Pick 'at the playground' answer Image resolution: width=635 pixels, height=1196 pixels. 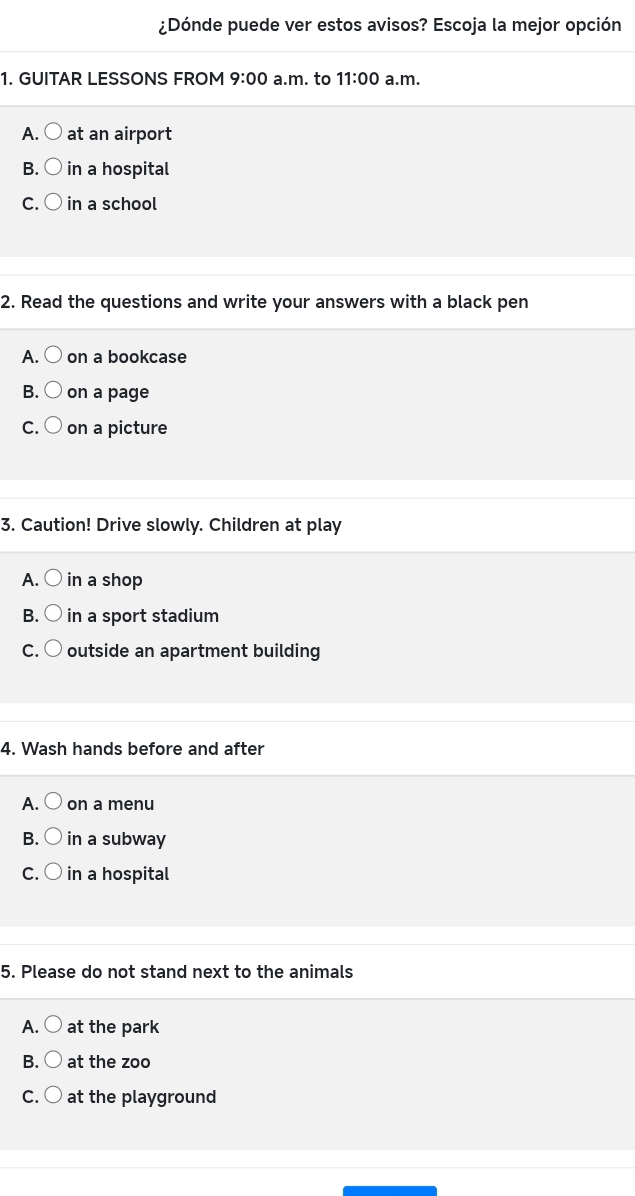coord(55,1096)
